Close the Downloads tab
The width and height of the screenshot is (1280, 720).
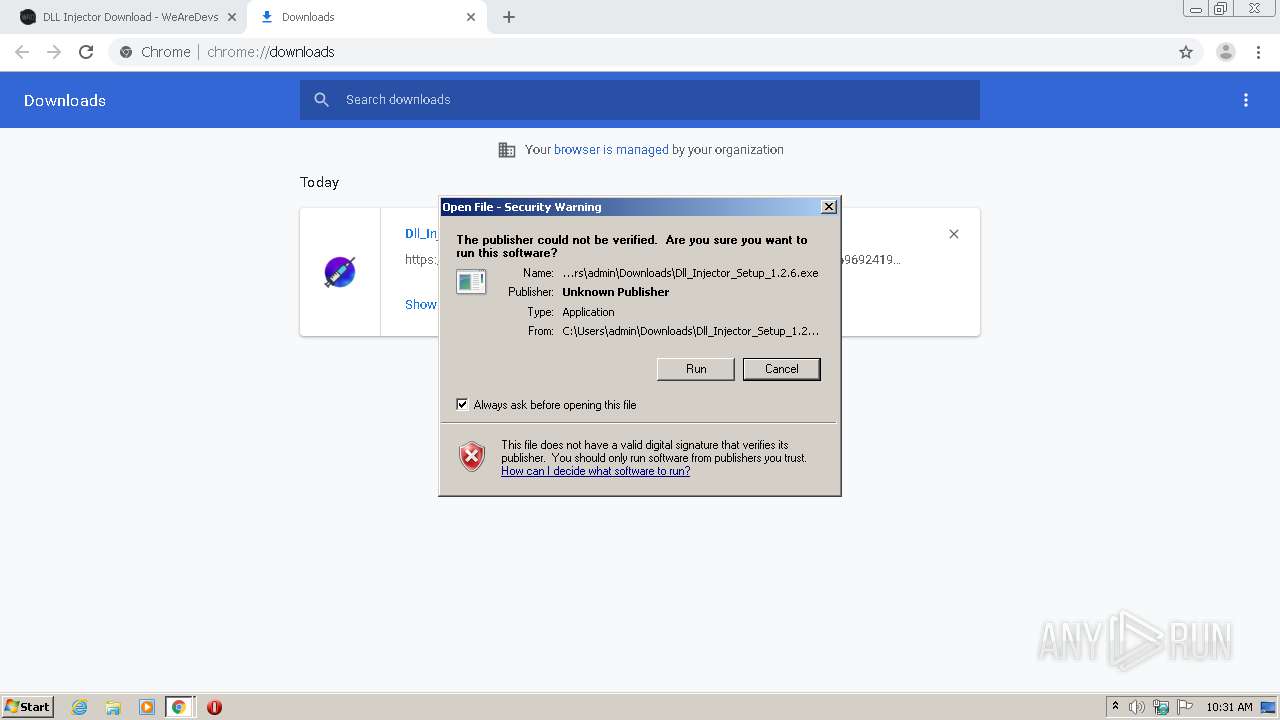[x=471, y=17]
